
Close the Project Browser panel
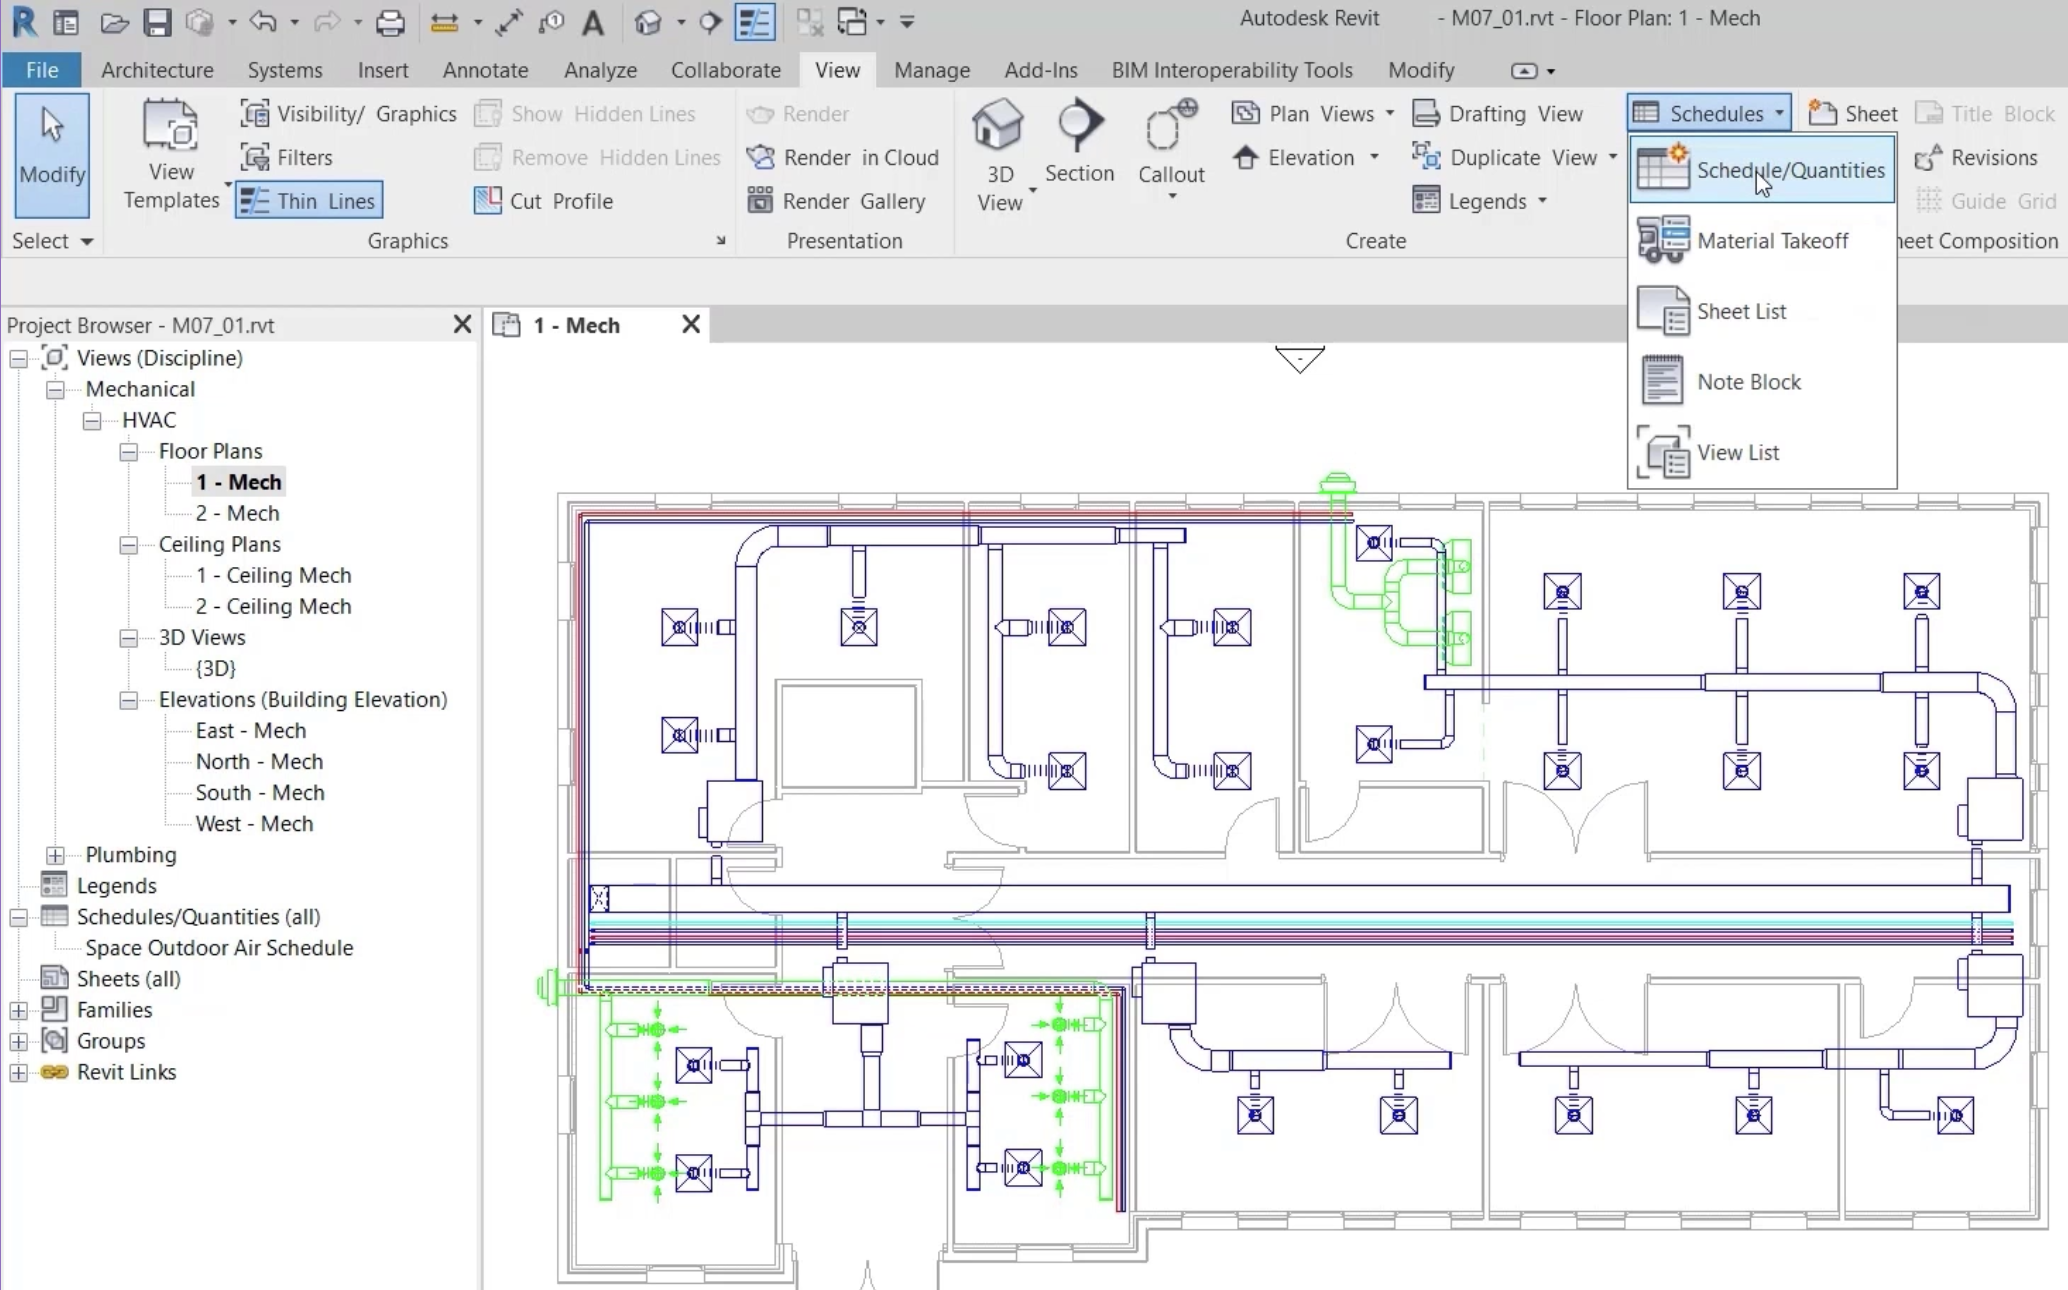click(x=462, y=325)
